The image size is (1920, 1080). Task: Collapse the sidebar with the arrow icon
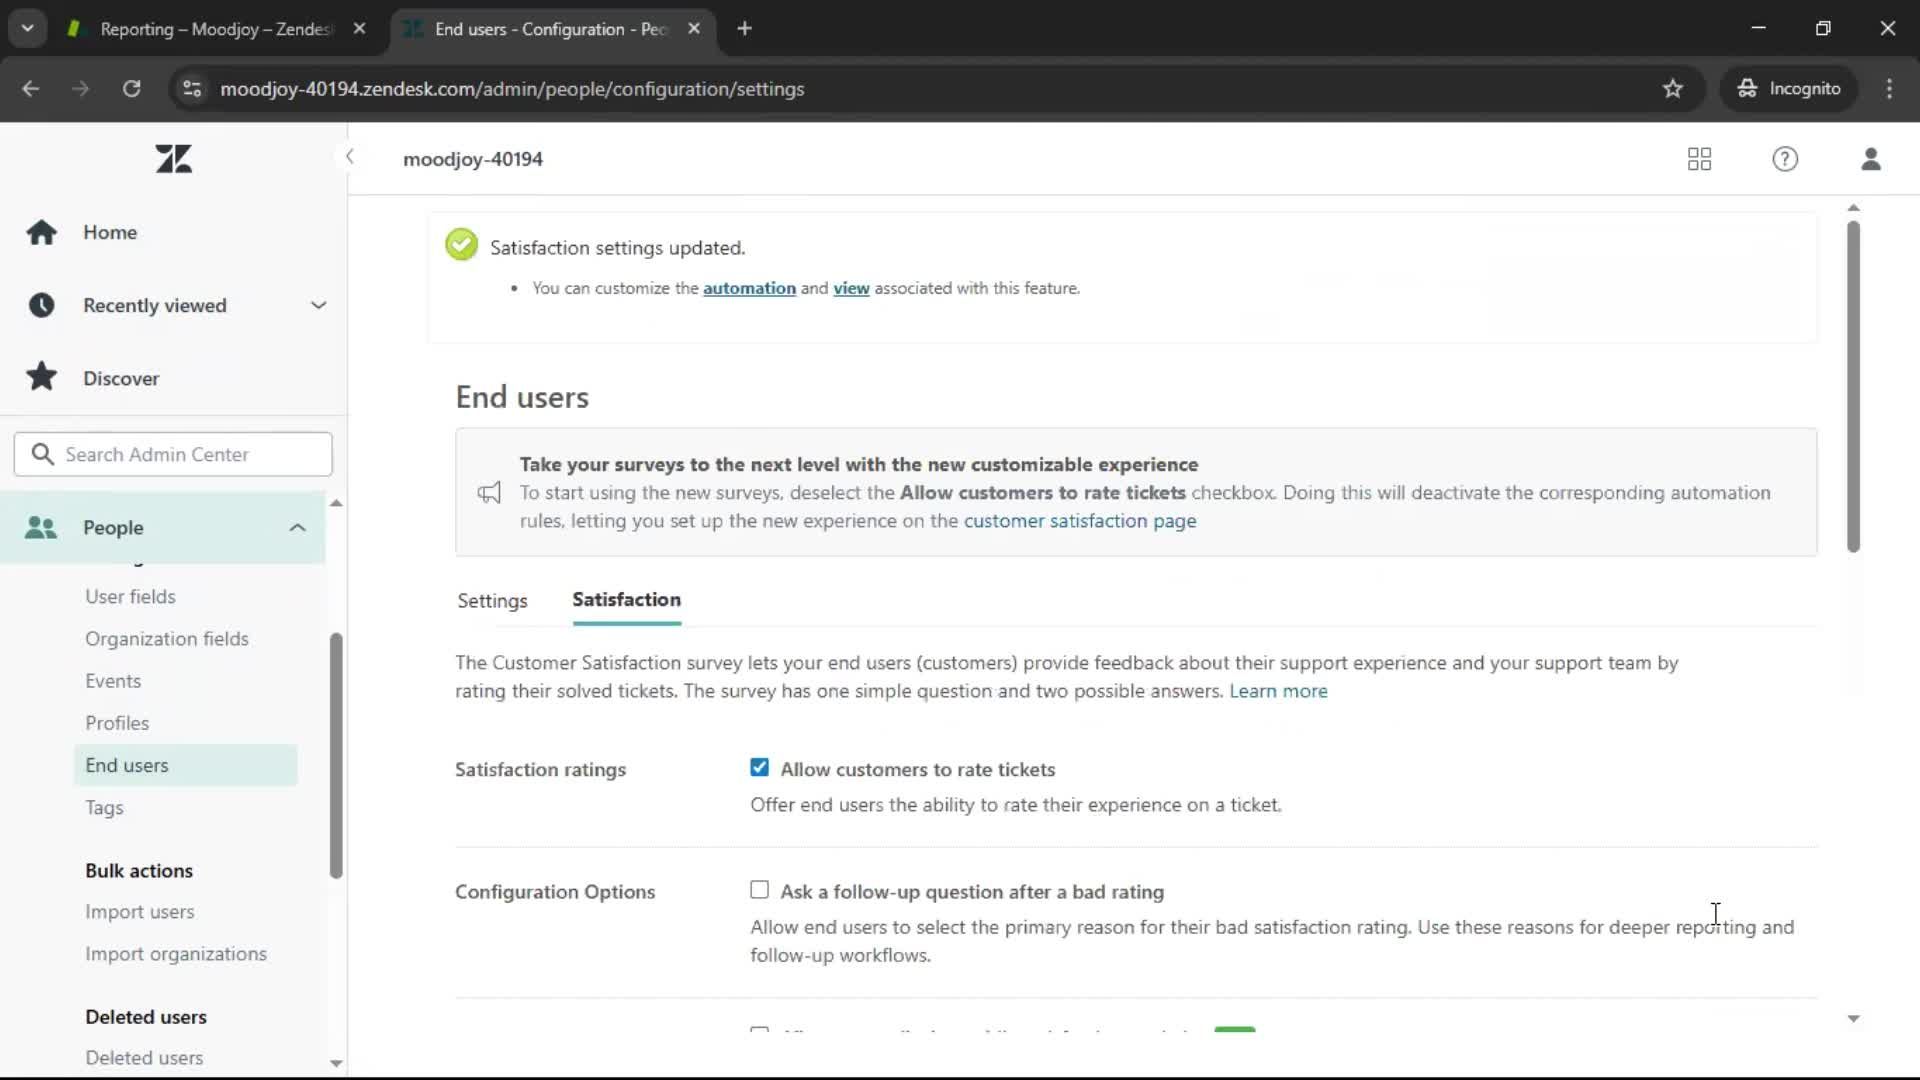[x=349, y=156]
